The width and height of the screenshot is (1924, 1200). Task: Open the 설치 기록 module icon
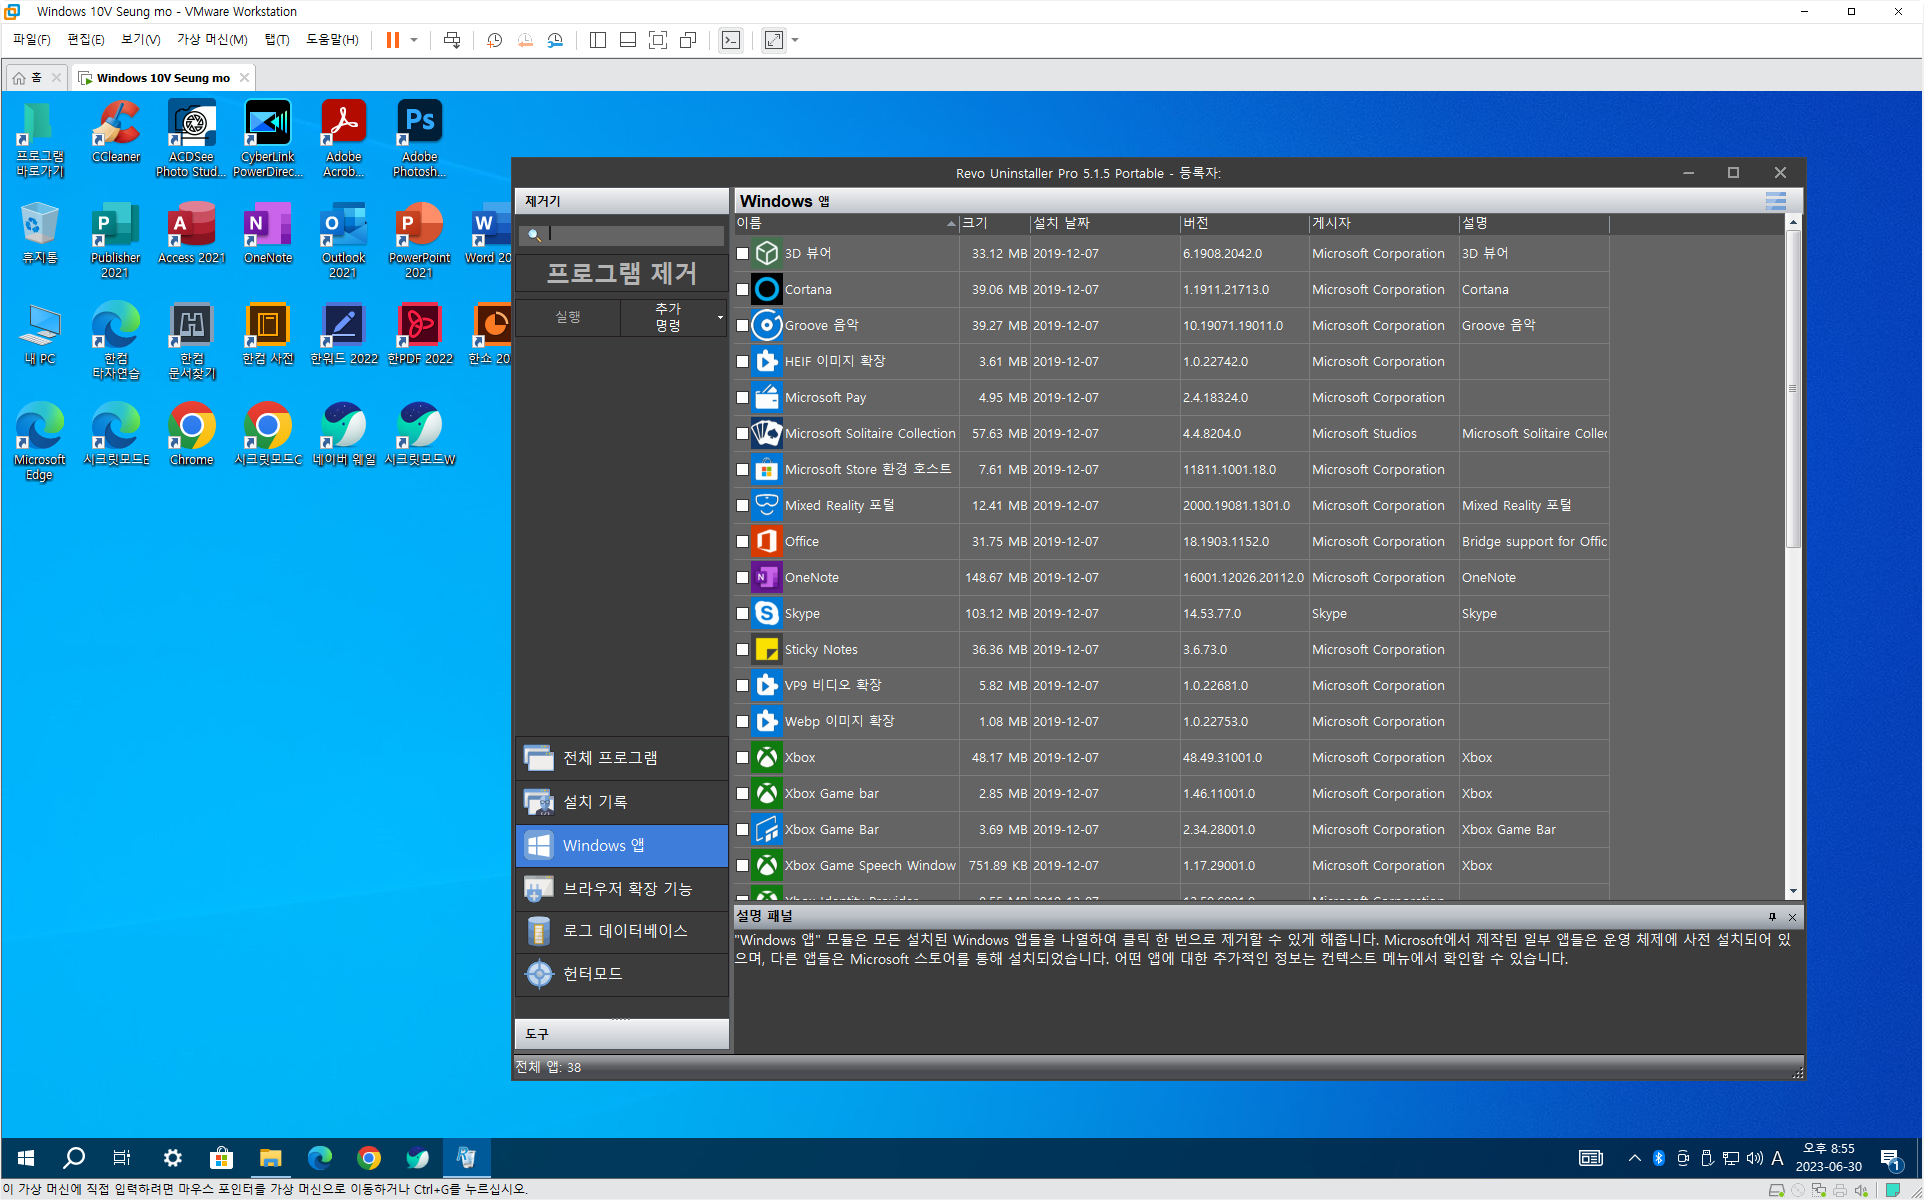pos(539,802)
